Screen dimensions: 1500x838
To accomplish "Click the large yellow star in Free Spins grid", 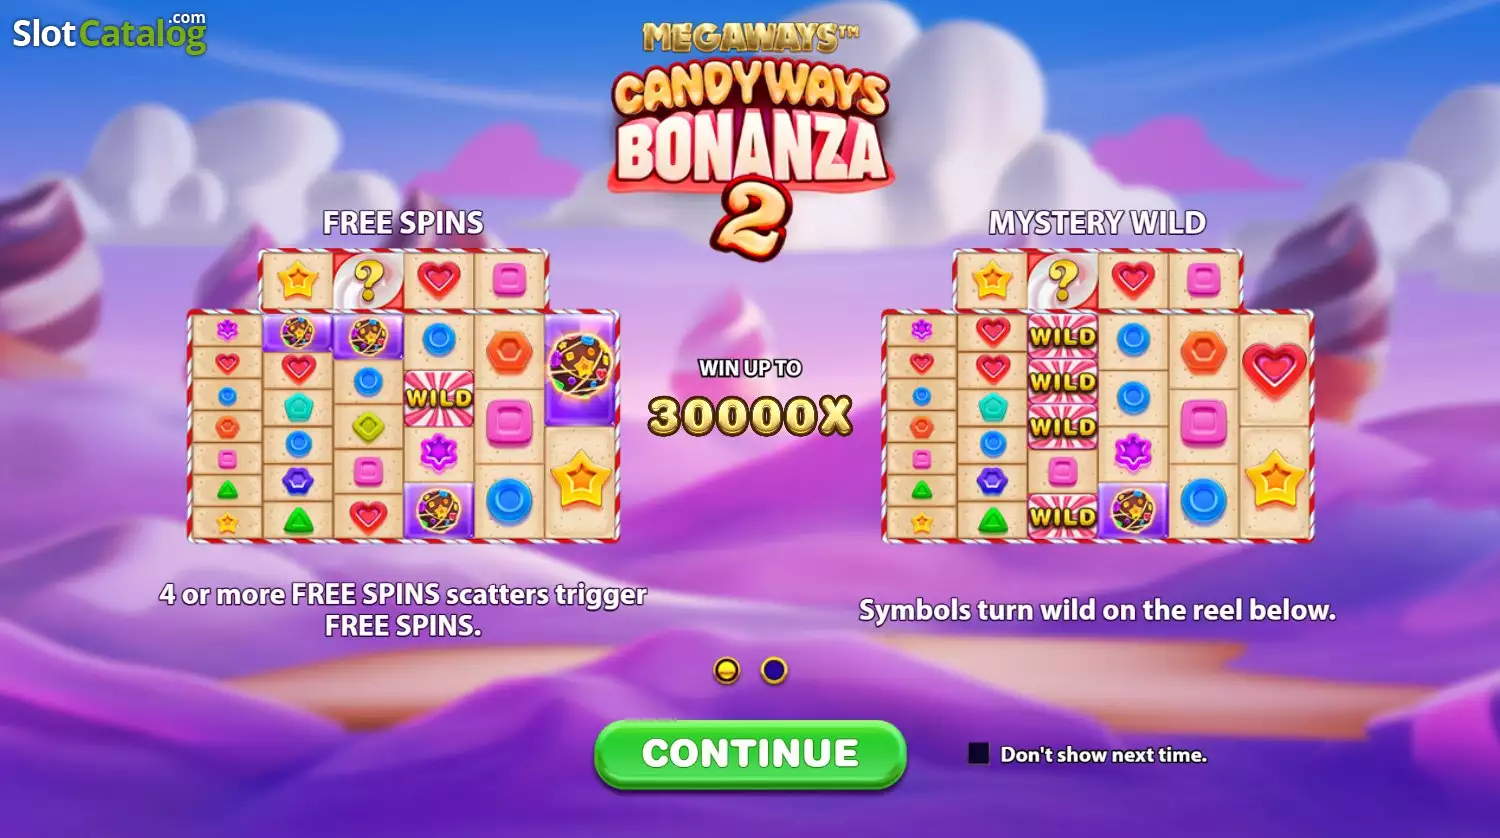I will coord(581,482).
